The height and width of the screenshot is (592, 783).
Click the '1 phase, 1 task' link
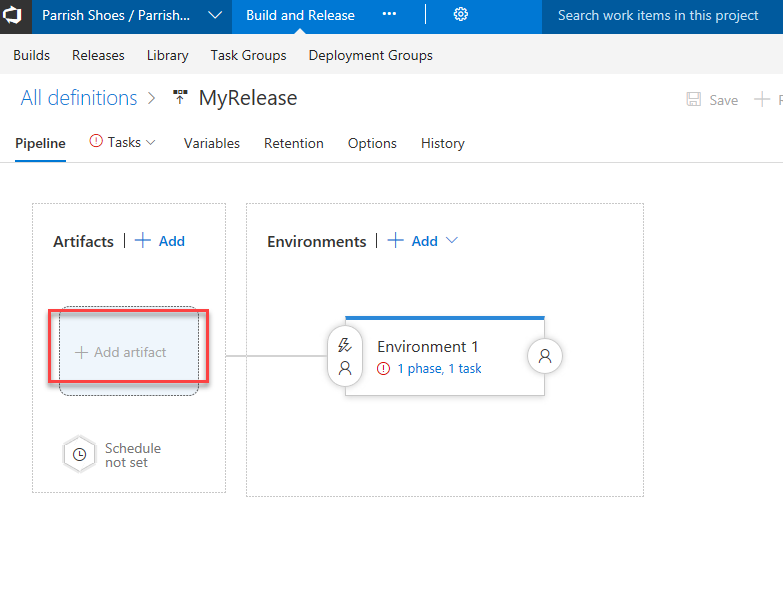[x=439, y=369]
